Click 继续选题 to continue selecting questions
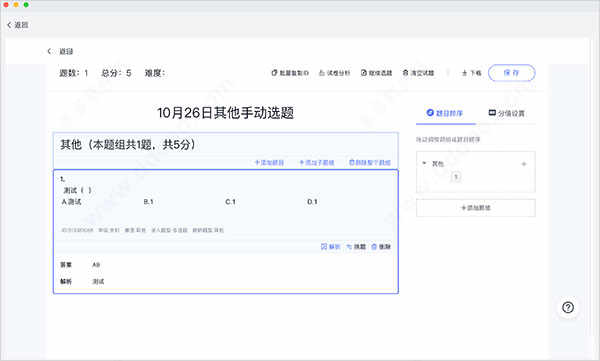Image resolution: width=600 pixels, height=361 pixels. coord(377,73)
